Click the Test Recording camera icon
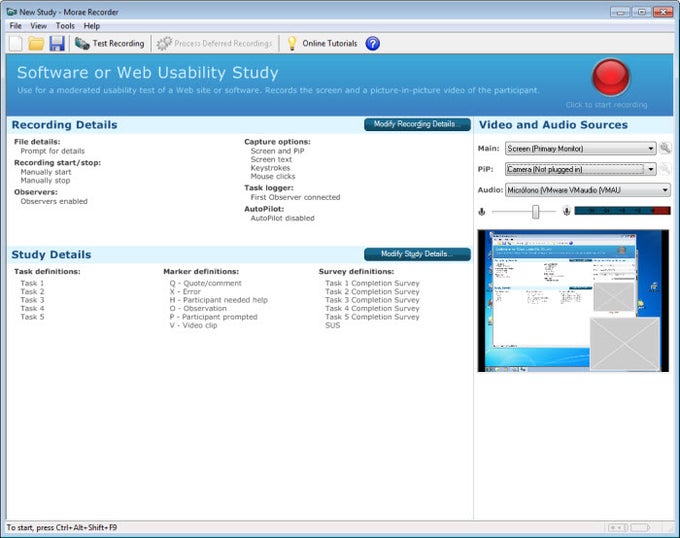This screenshot has width=680, height=538. [x=82, y=43]
